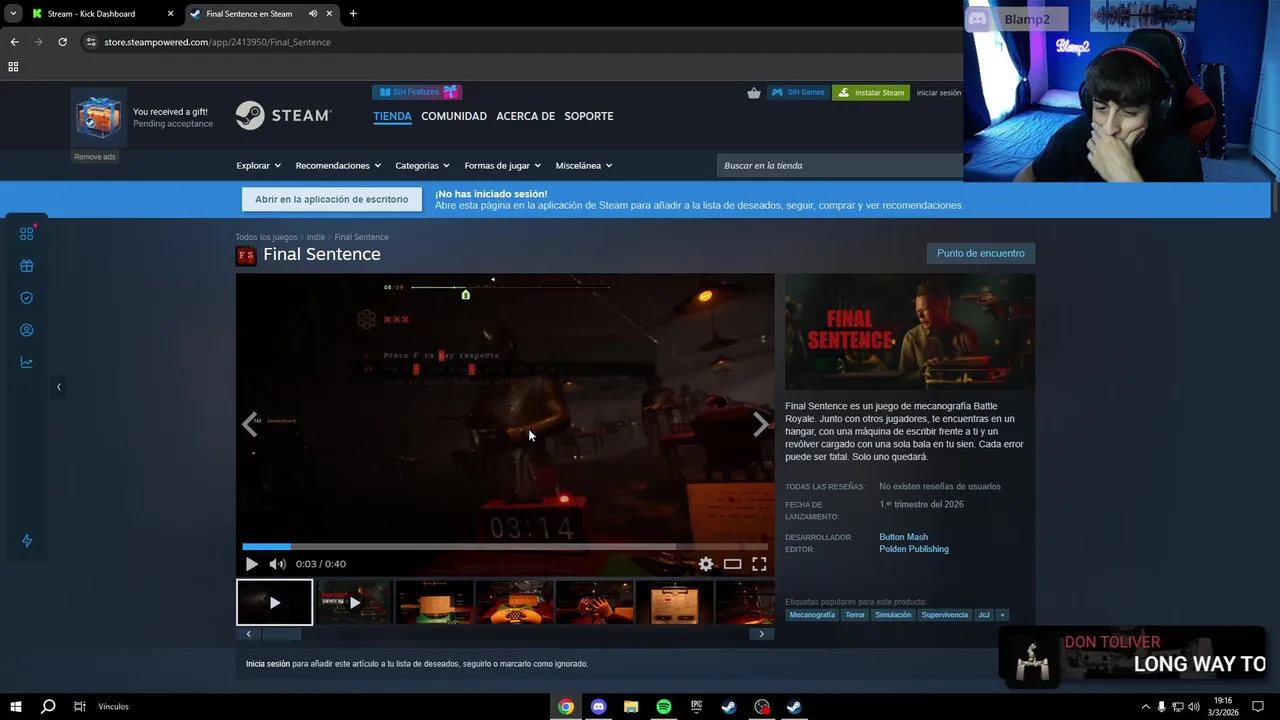Open Spotify from the taskbar
This screenshot has width=1280, height=720.
click(664, 707)
